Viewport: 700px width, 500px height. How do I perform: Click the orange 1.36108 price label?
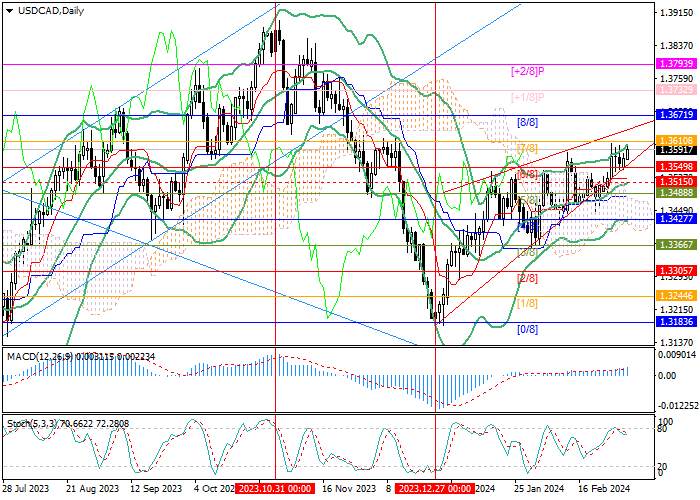676,141
